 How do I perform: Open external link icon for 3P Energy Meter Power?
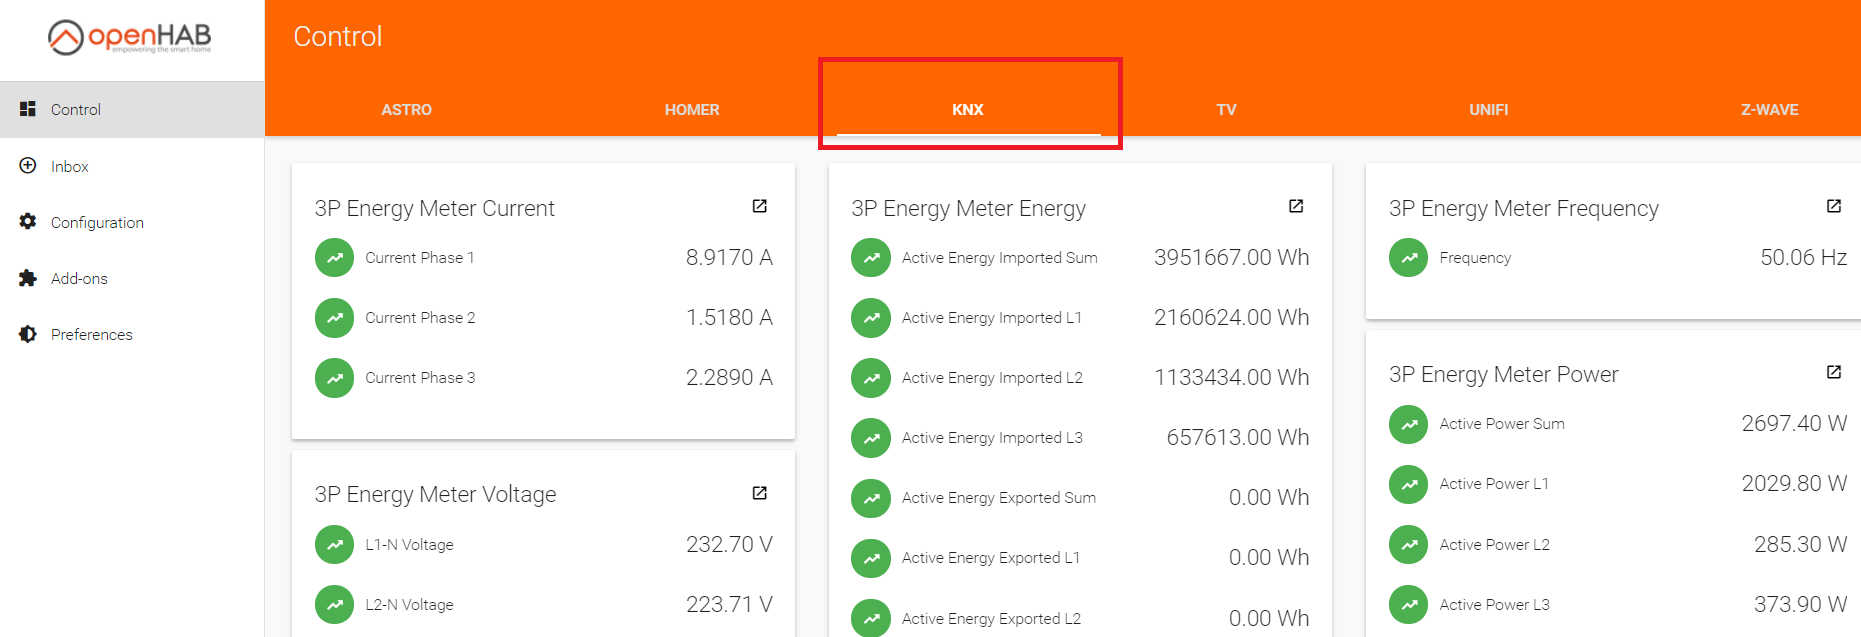coord(1833,372)
